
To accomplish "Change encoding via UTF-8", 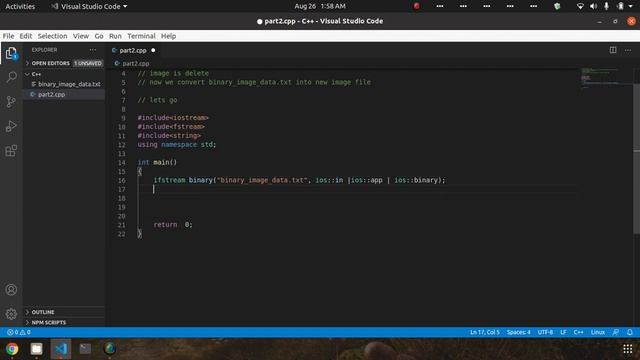I will point(545,332).
